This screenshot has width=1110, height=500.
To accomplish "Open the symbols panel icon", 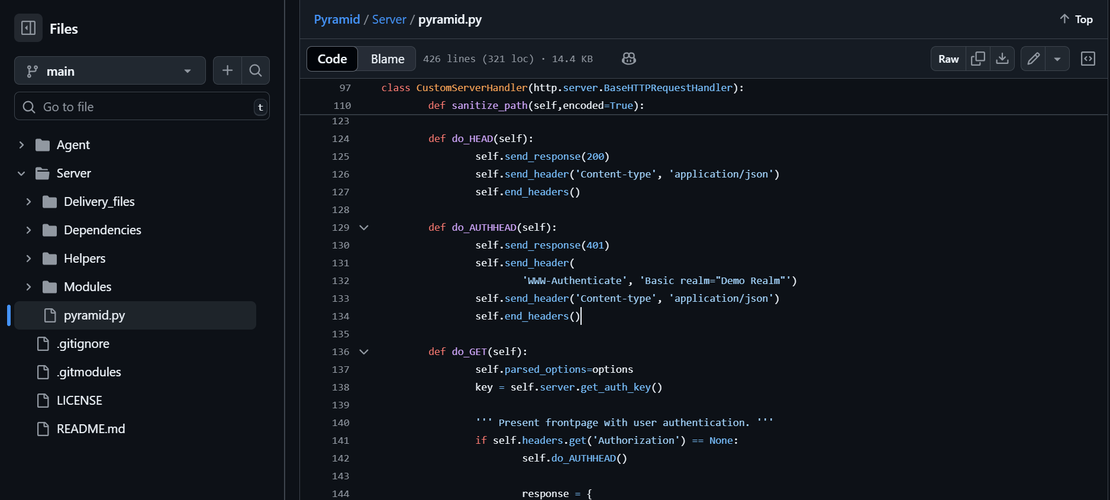I will click(1088, 59).
